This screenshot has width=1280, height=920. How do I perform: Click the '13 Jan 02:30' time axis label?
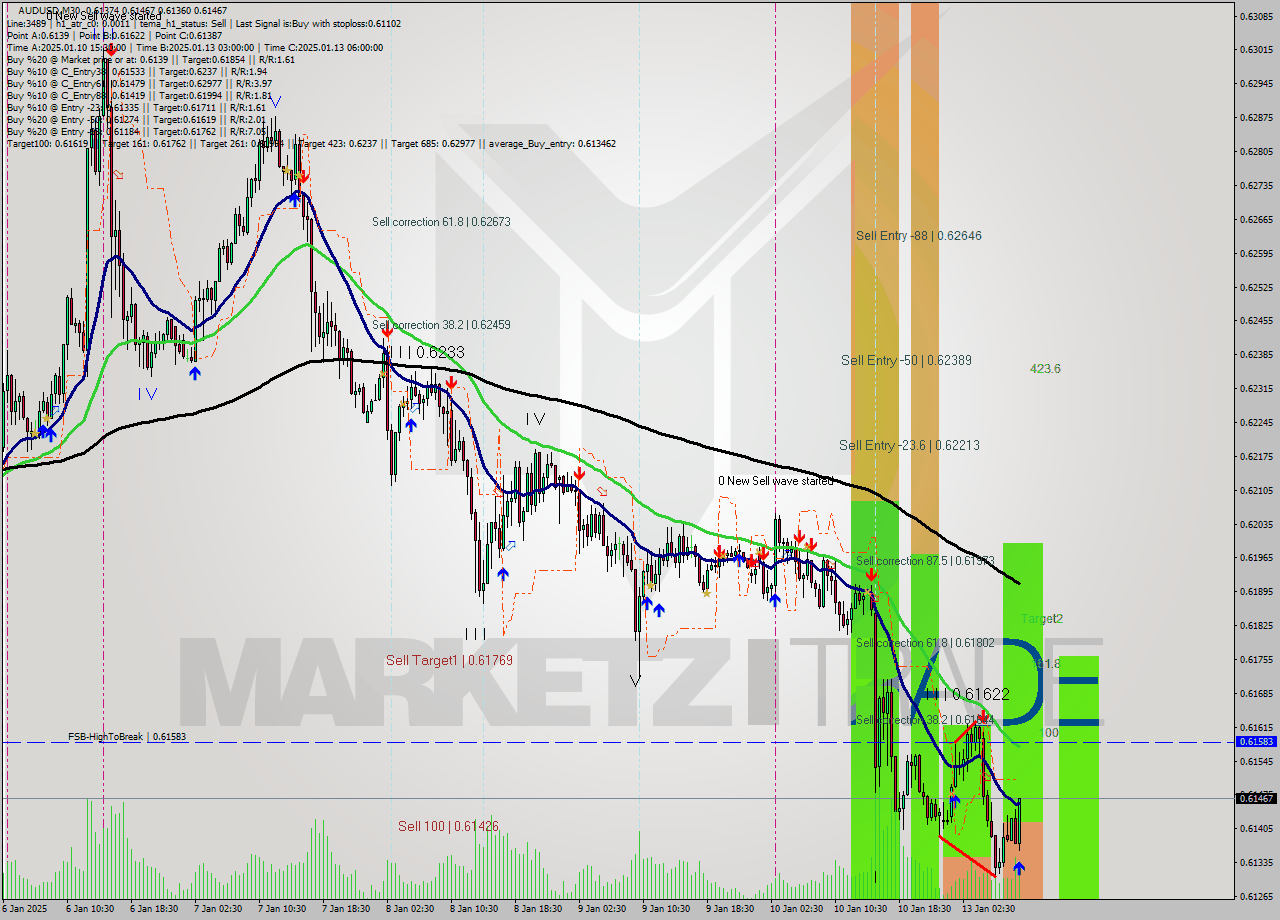[989, 909]
